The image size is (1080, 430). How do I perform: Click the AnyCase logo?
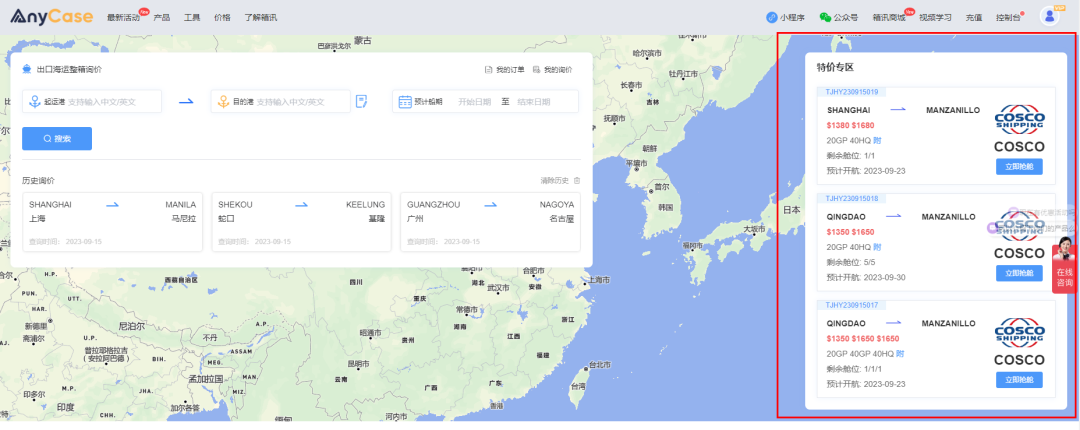click(51, 16)
